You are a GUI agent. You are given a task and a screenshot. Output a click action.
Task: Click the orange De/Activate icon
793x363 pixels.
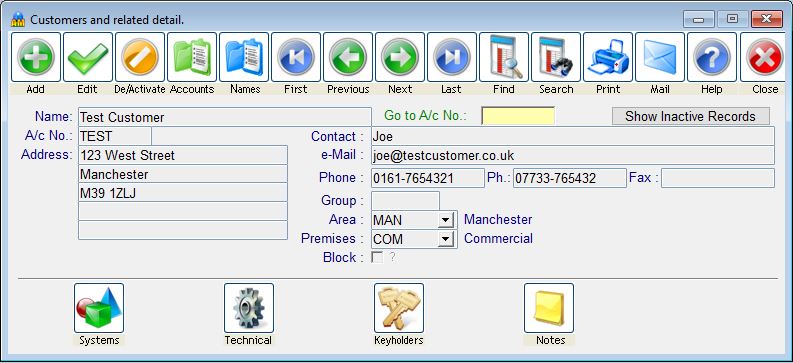[x=140, y=57]
